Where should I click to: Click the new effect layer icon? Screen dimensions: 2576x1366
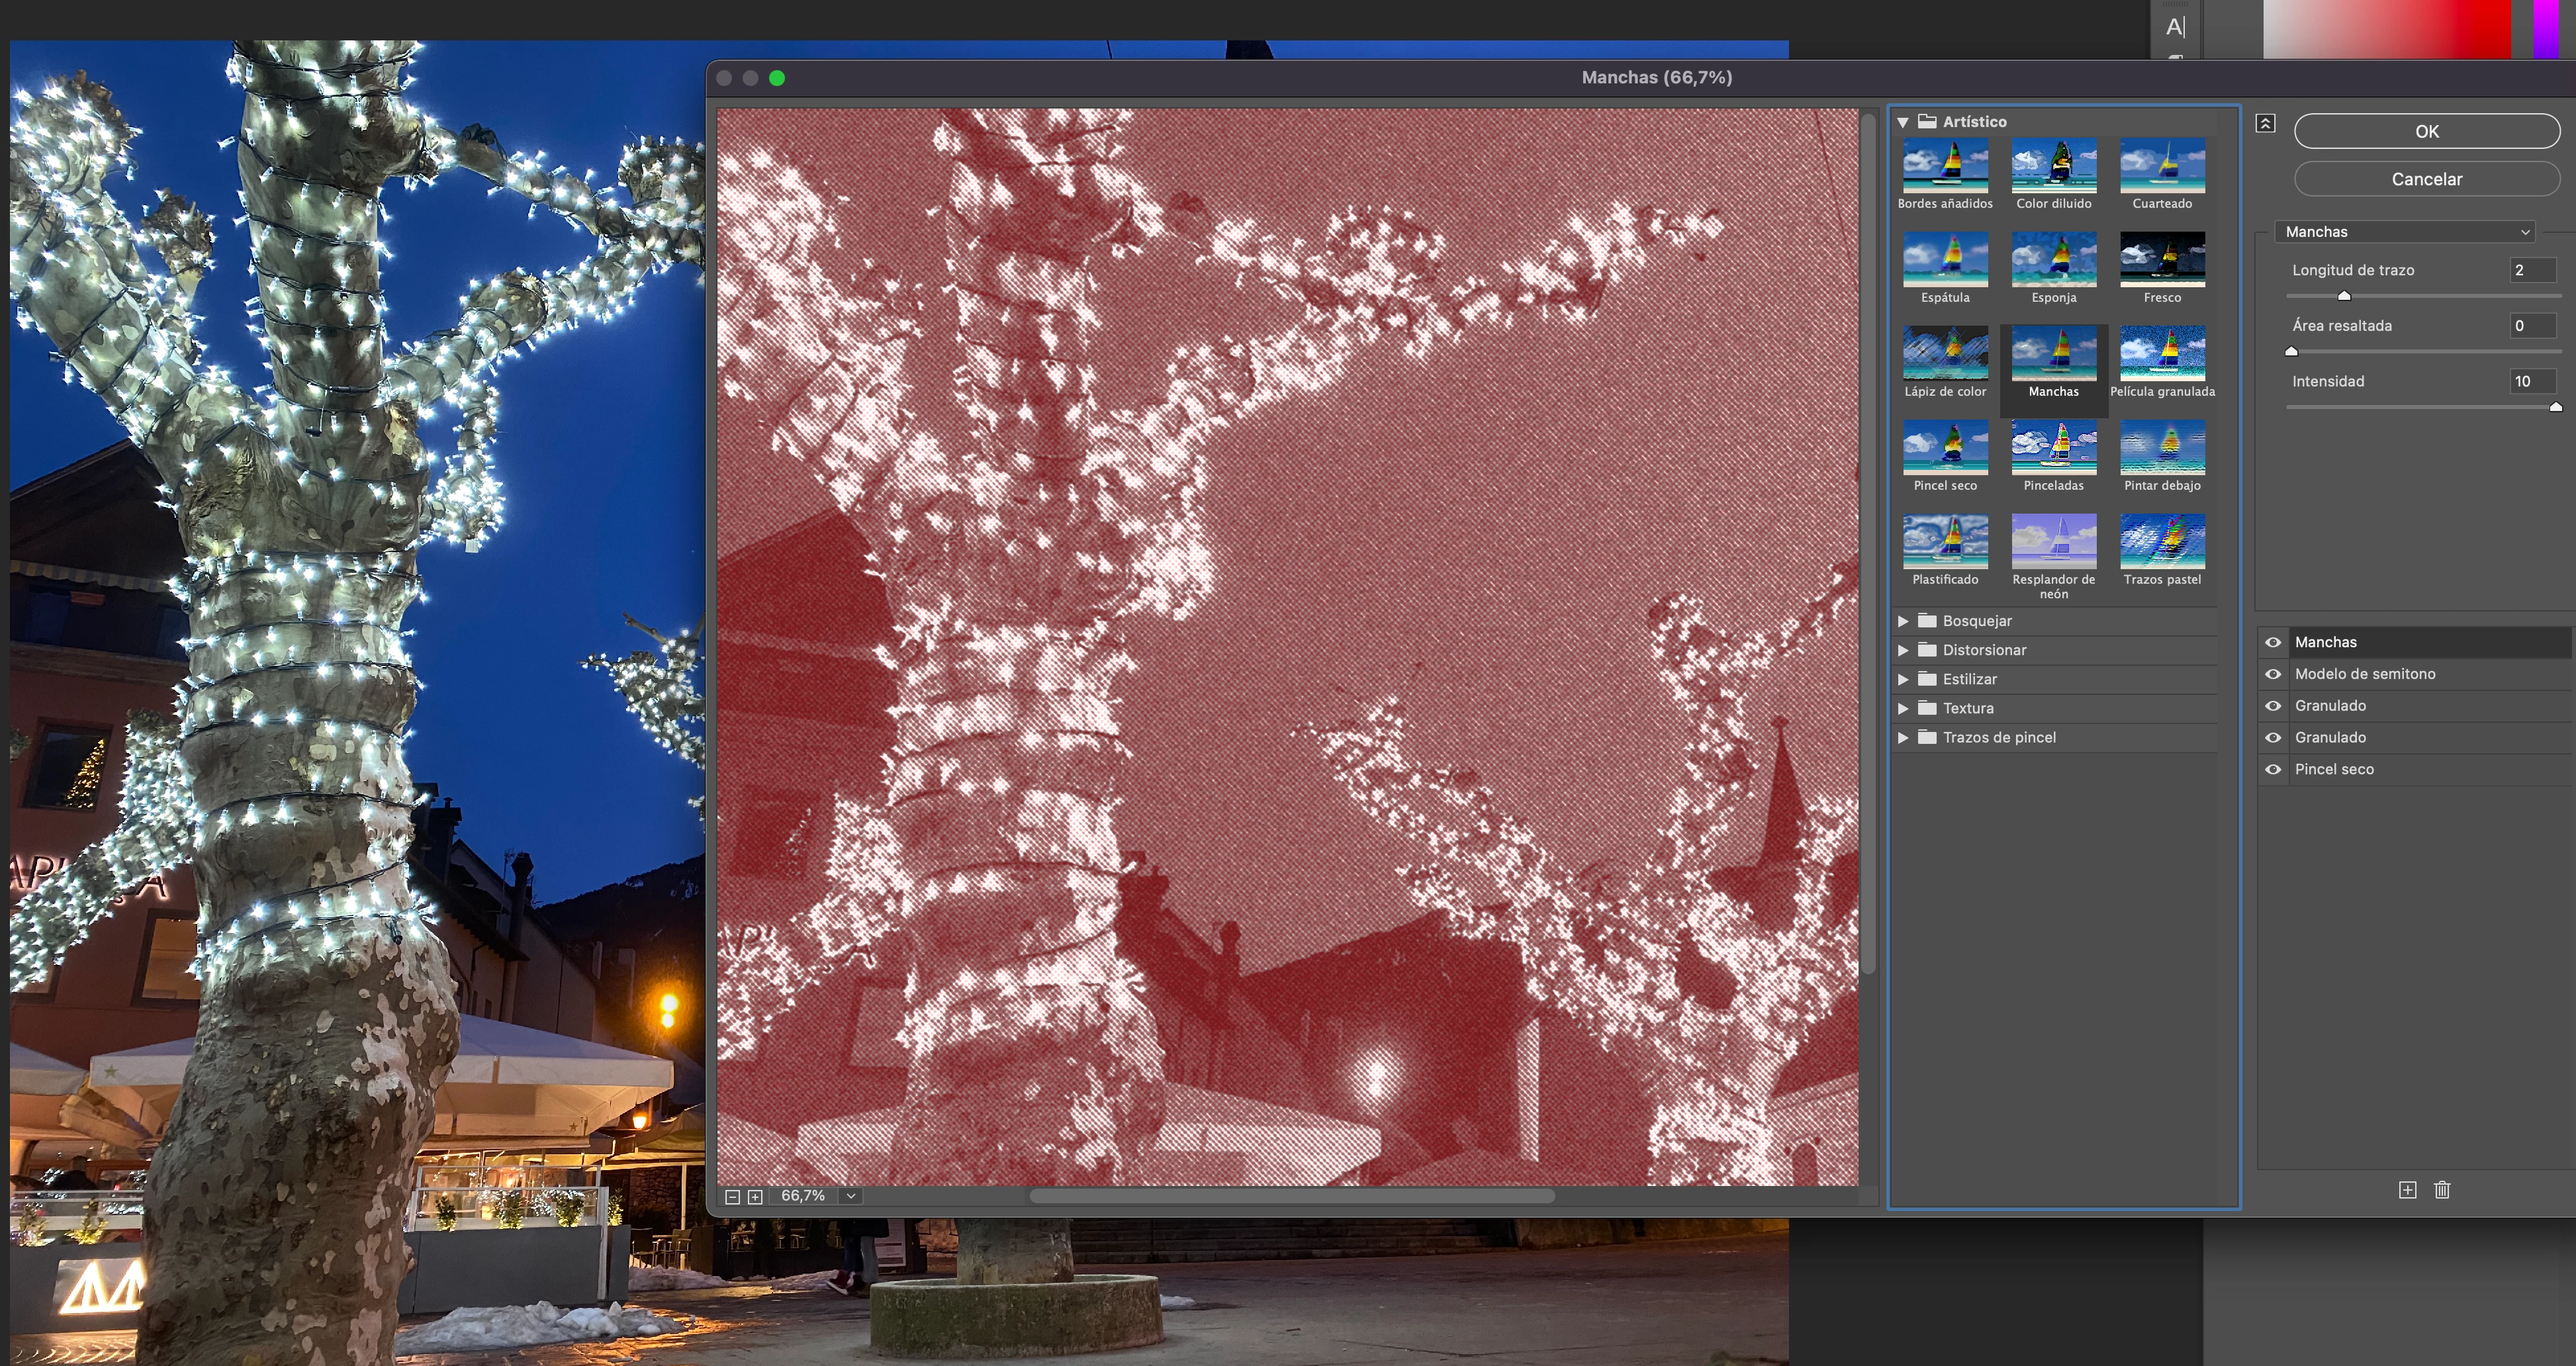coord(2407,1190)
